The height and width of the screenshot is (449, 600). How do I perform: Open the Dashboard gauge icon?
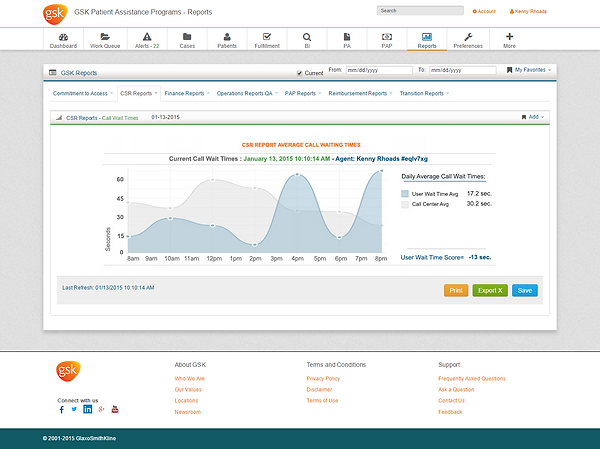[x=63, y=37]
